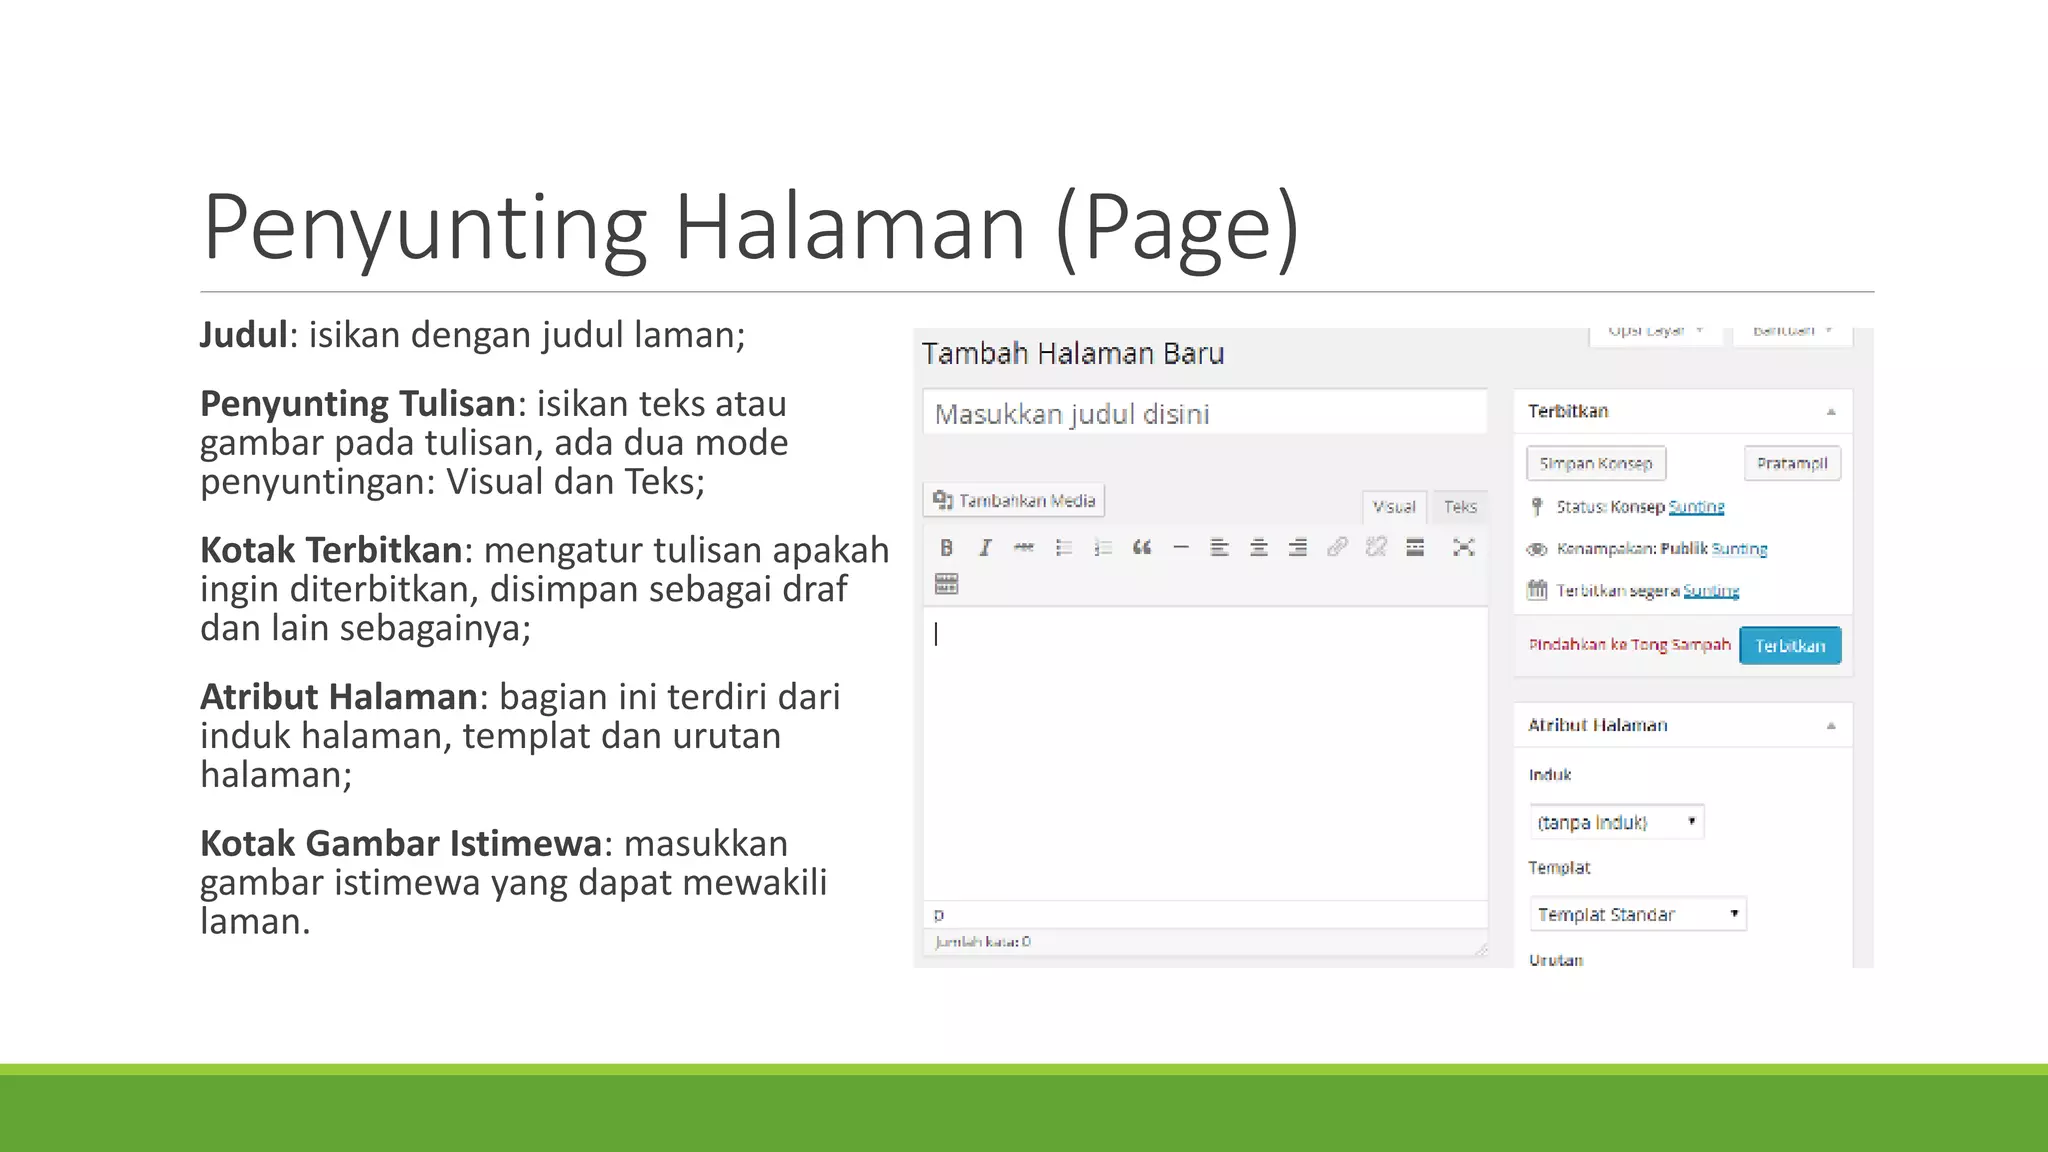Click the status pin icon
2048x1152 pixels.
click(1537, 507)
